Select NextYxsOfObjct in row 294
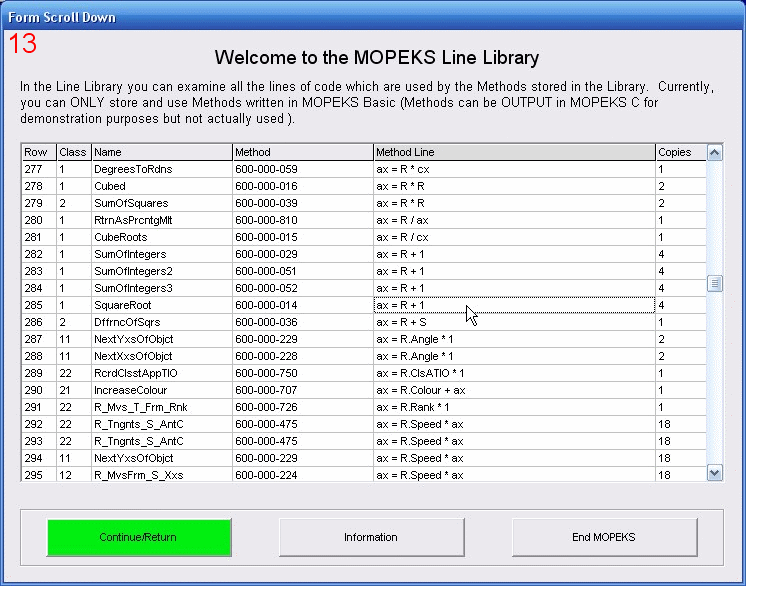Viewport: 776px width, 590px height. pyautogui.click(x=162, y=458)
